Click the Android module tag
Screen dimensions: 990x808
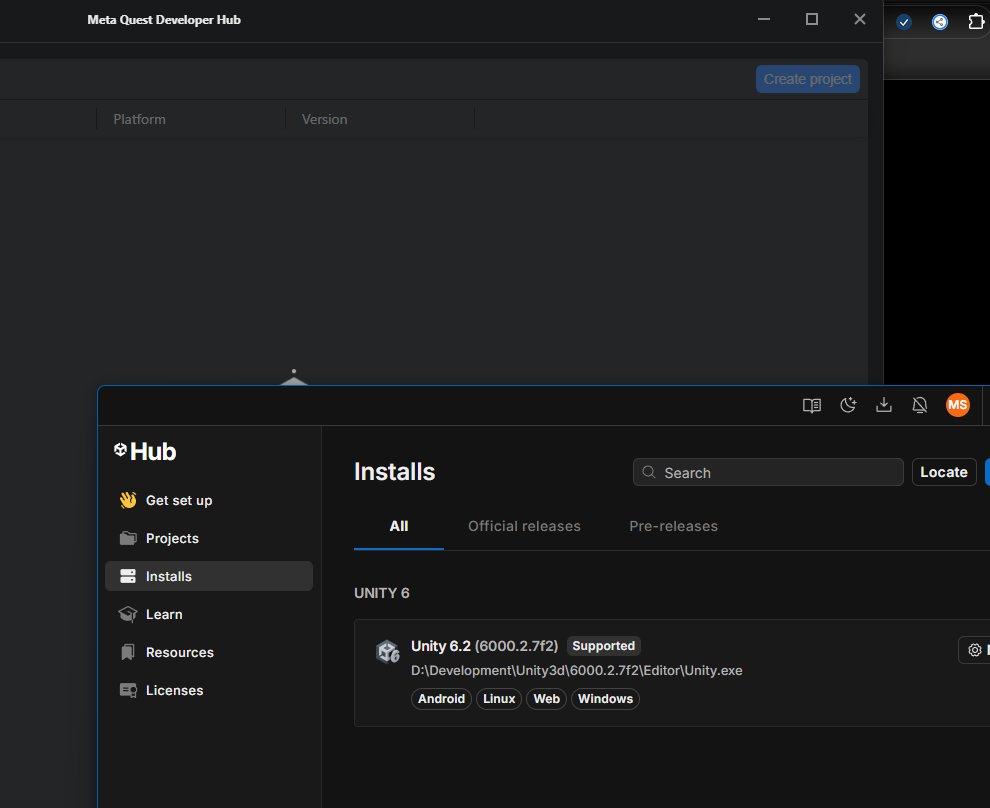pyautogui.click(x=441, y=699)
